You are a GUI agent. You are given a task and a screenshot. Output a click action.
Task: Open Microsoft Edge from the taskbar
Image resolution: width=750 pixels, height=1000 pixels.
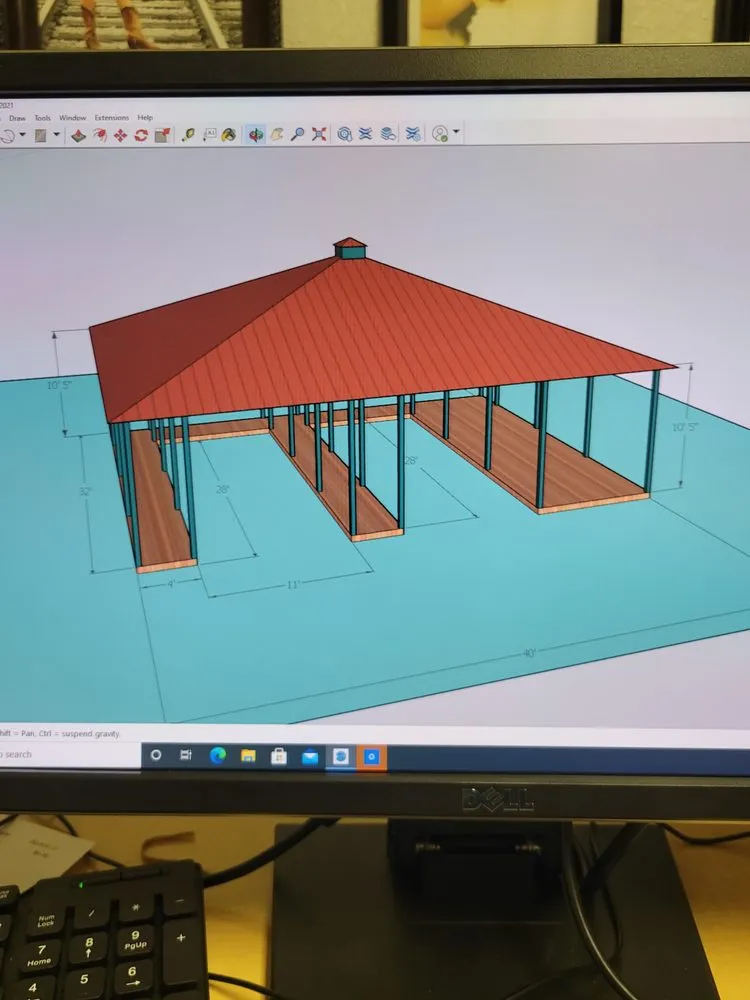click(x=217, y=757)
